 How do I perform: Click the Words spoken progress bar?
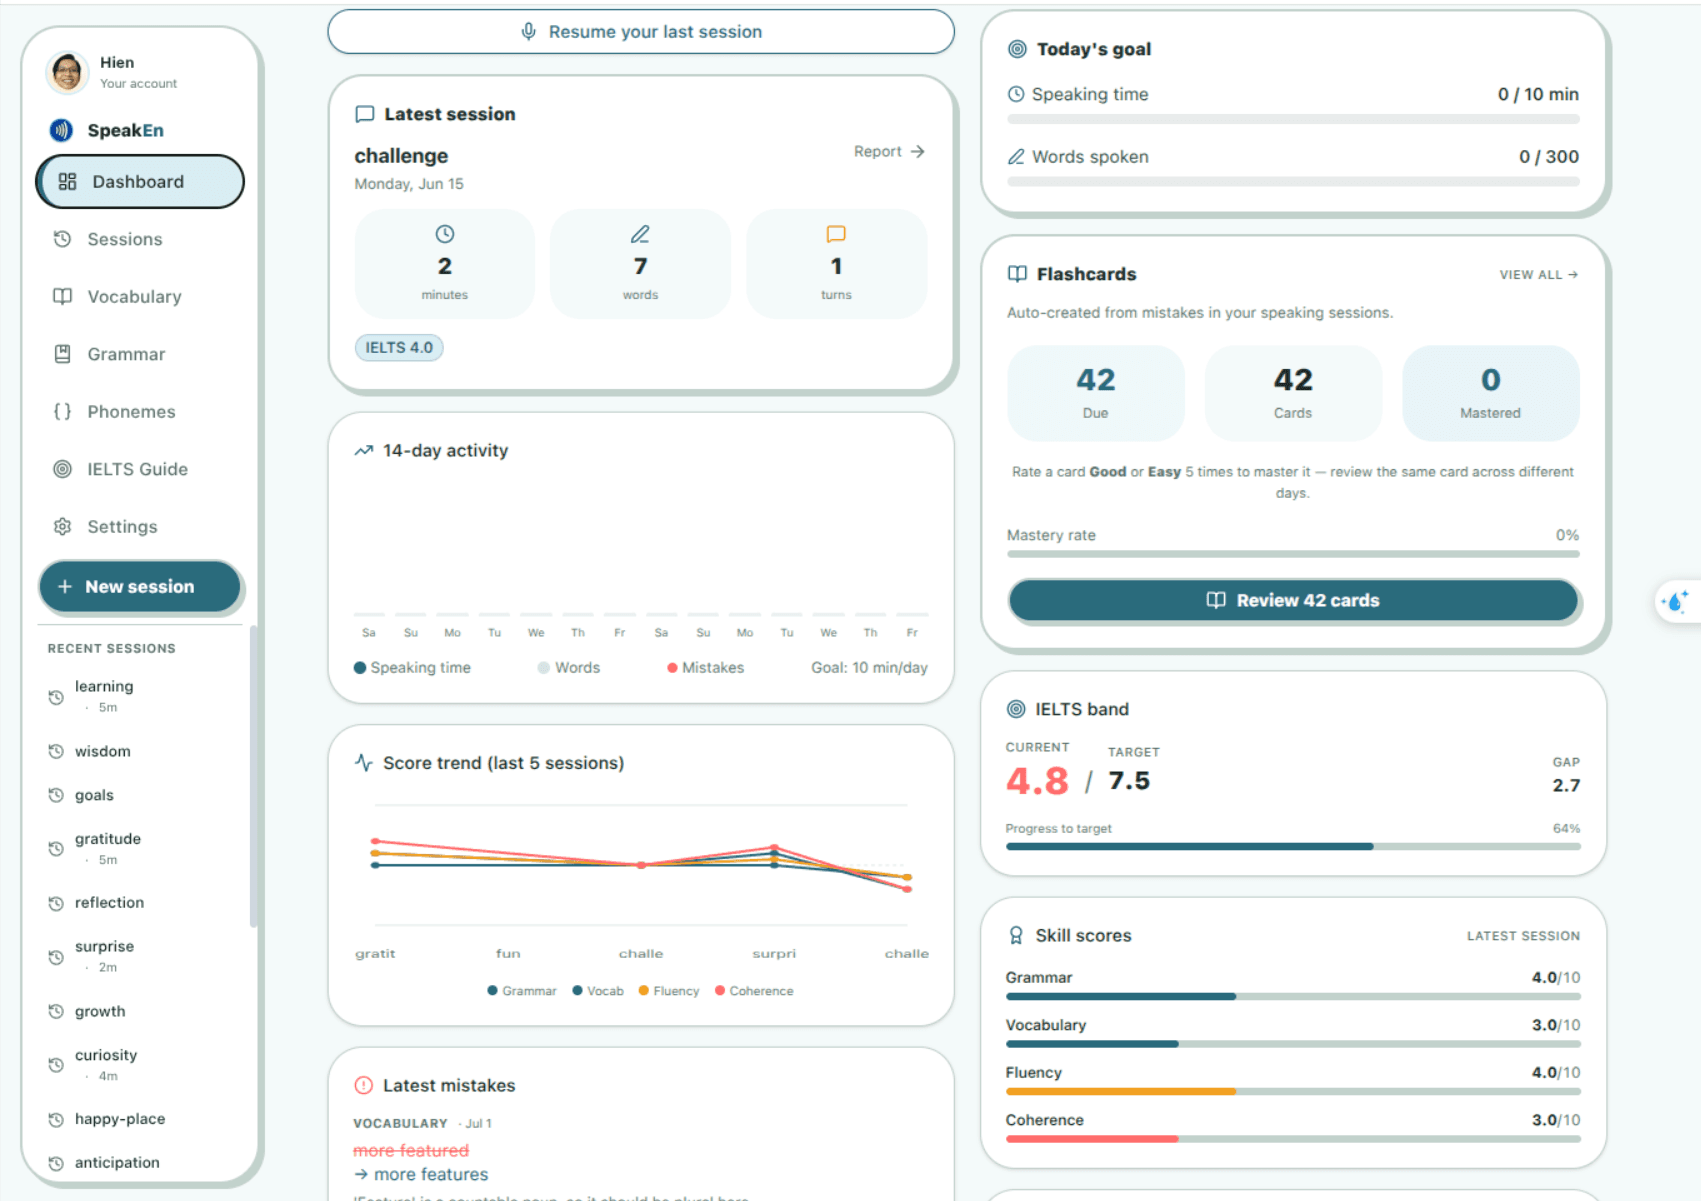point(1293,182)
